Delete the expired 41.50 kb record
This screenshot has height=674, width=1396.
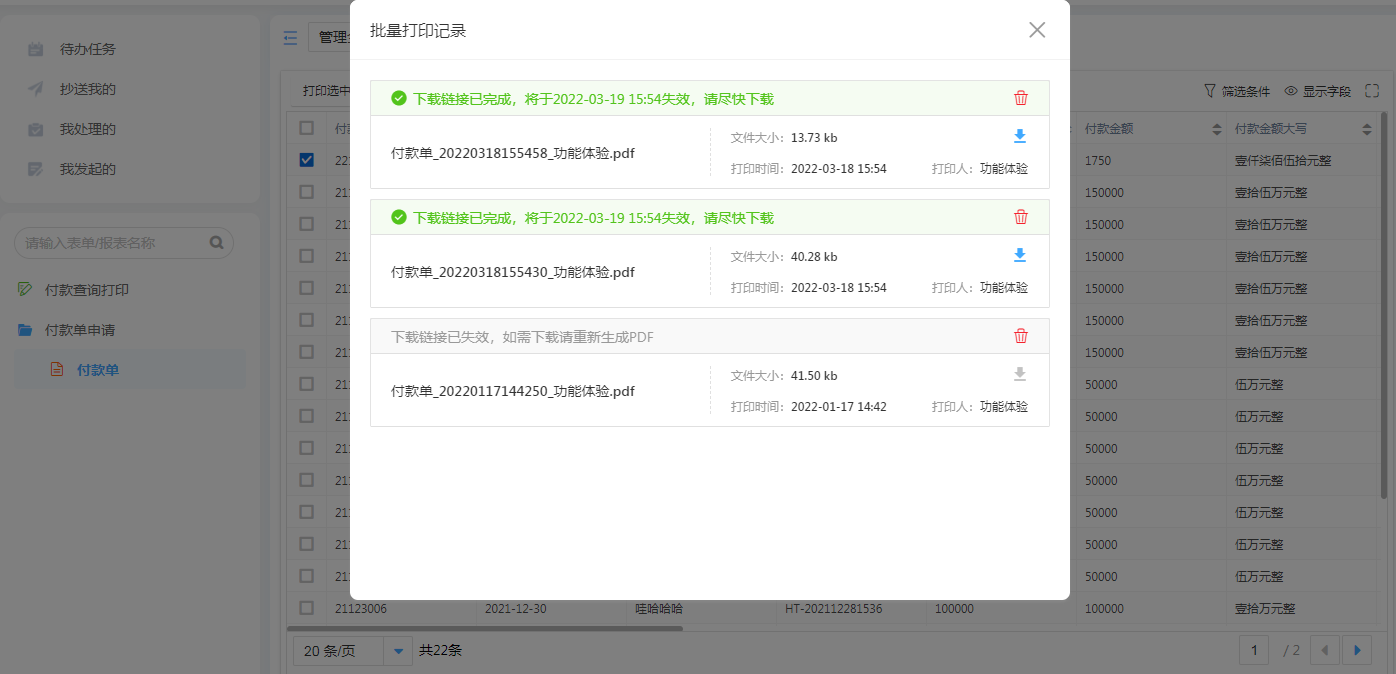tap(1021, 336)
